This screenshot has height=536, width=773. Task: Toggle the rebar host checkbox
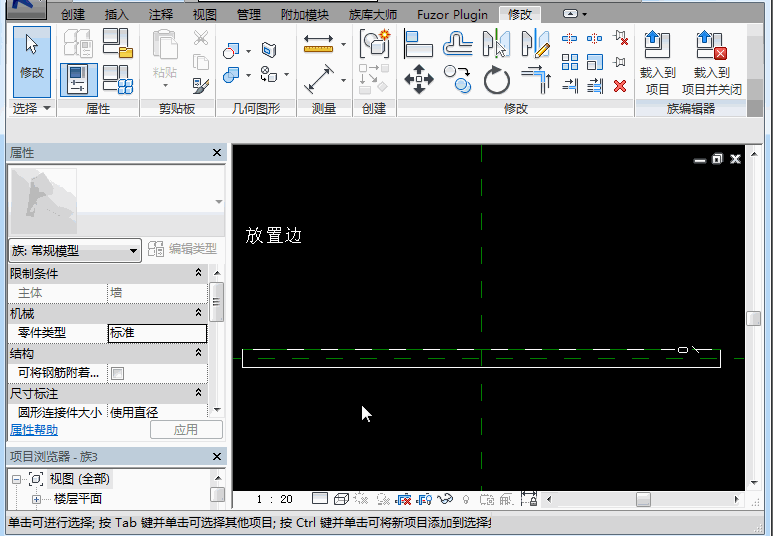tap(117, 373)
